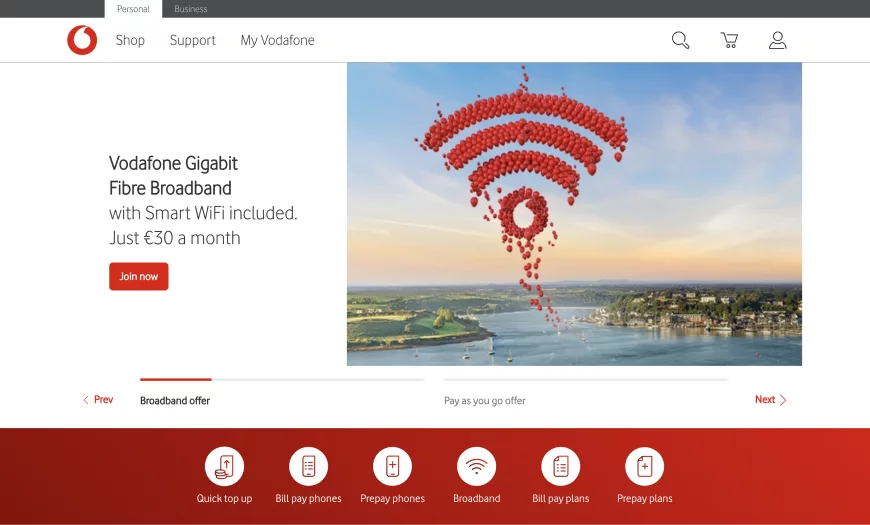Switch to the Personal tab
870x525 pixels.
point(133,9)
